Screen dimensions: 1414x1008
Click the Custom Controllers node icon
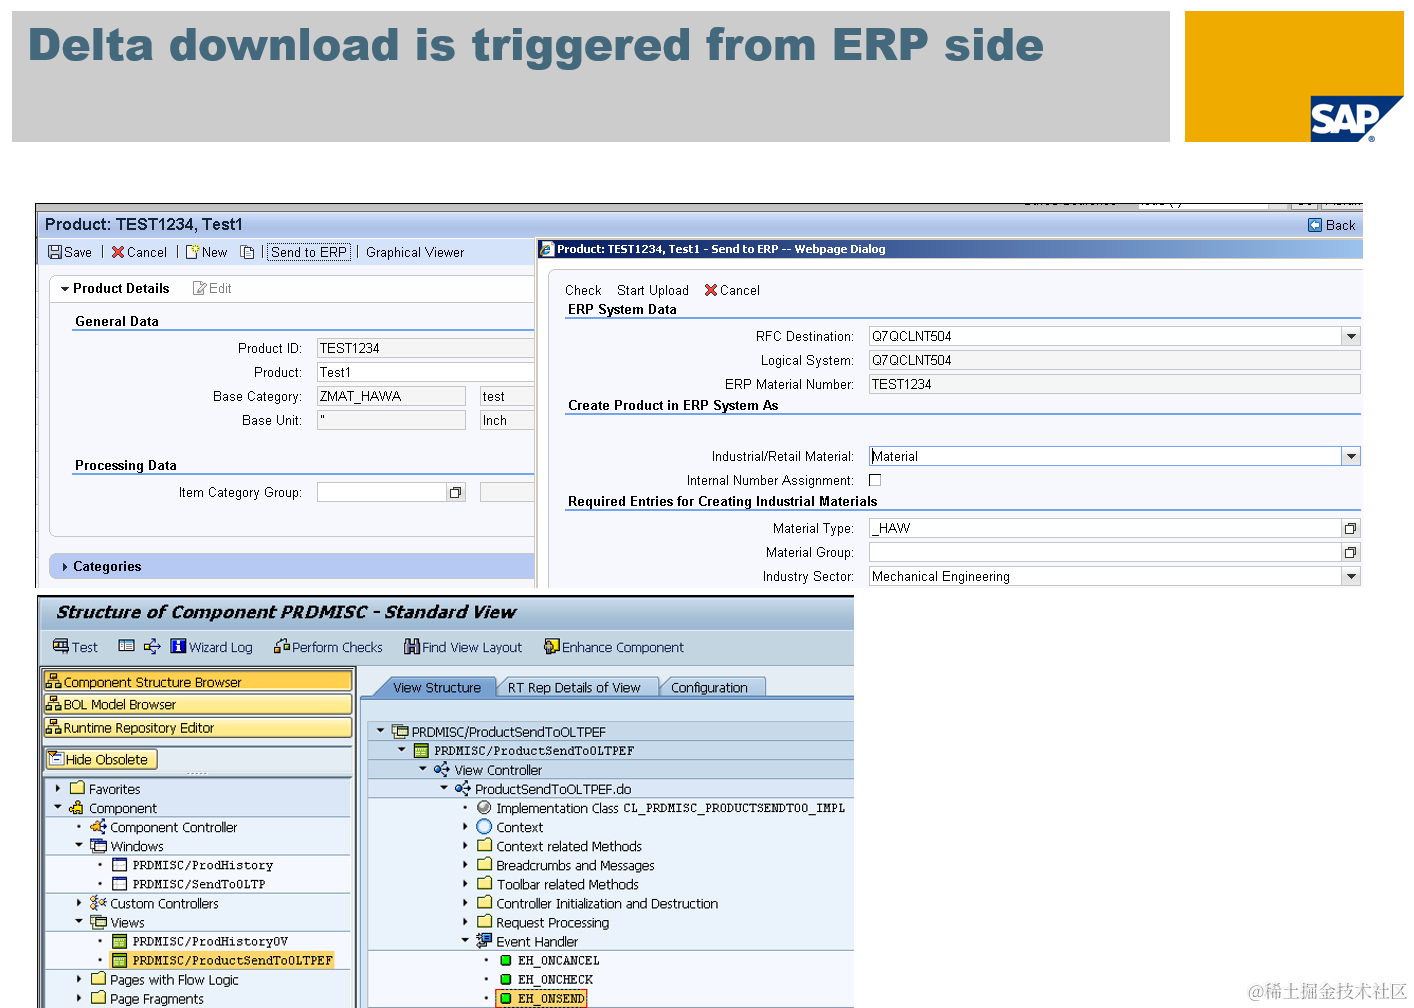(98, 903)
